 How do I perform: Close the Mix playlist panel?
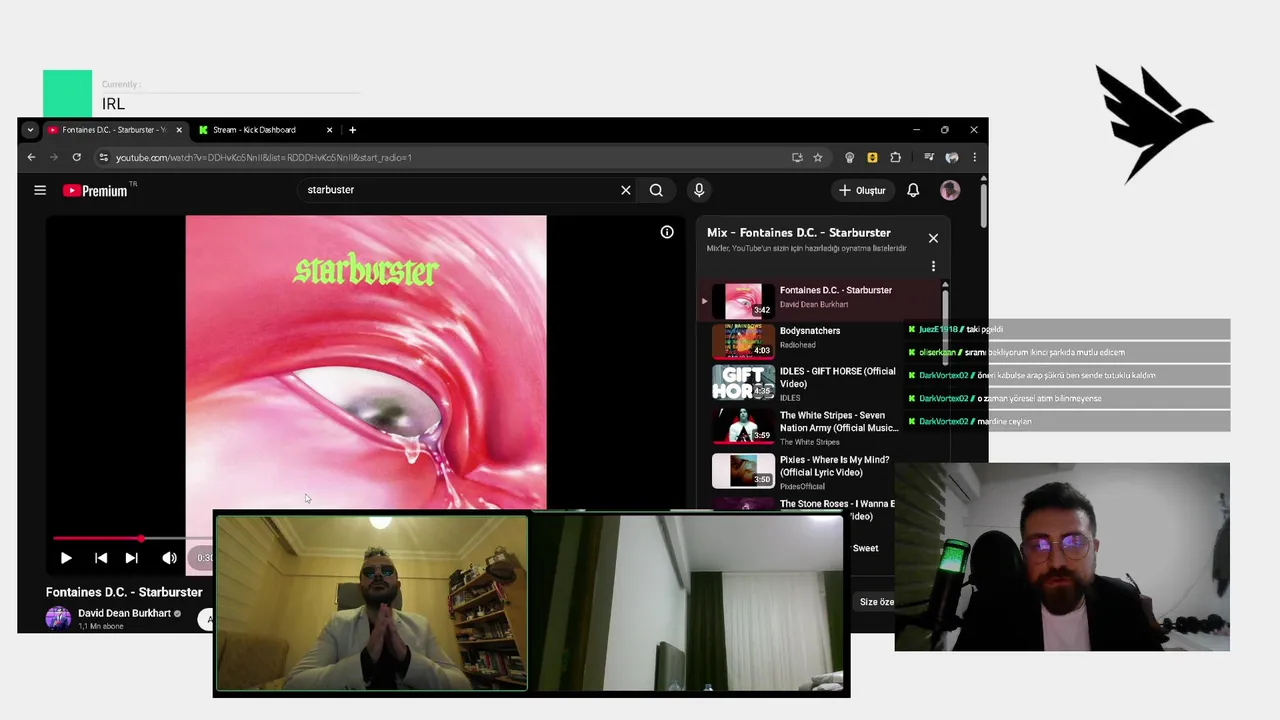pyautogui.click(x=933, y=238)
